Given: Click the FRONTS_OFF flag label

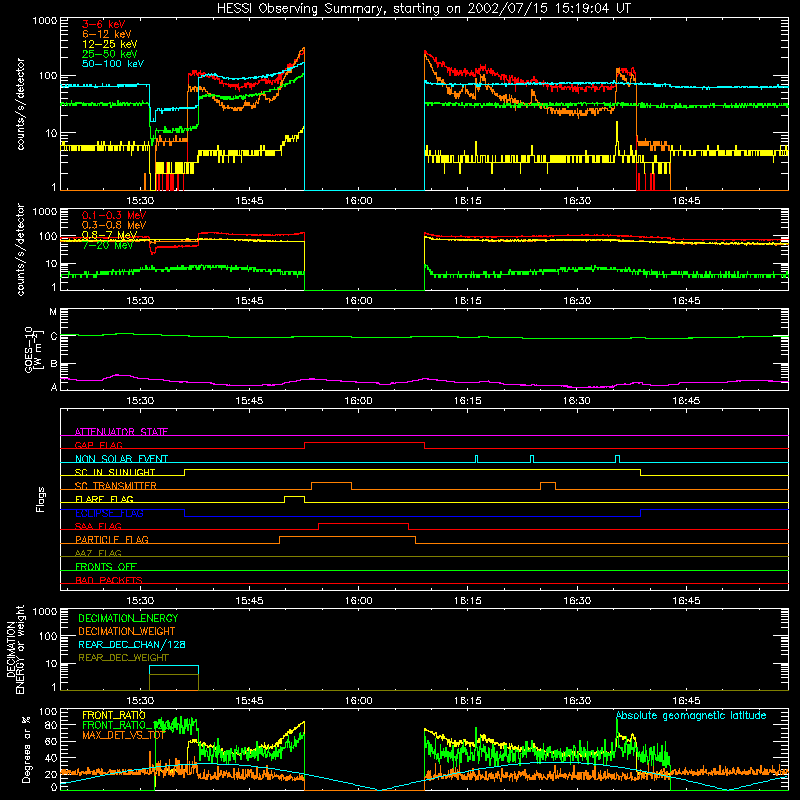Looking at the screenshot, I should pyautogui.click(x=106, y=566).
